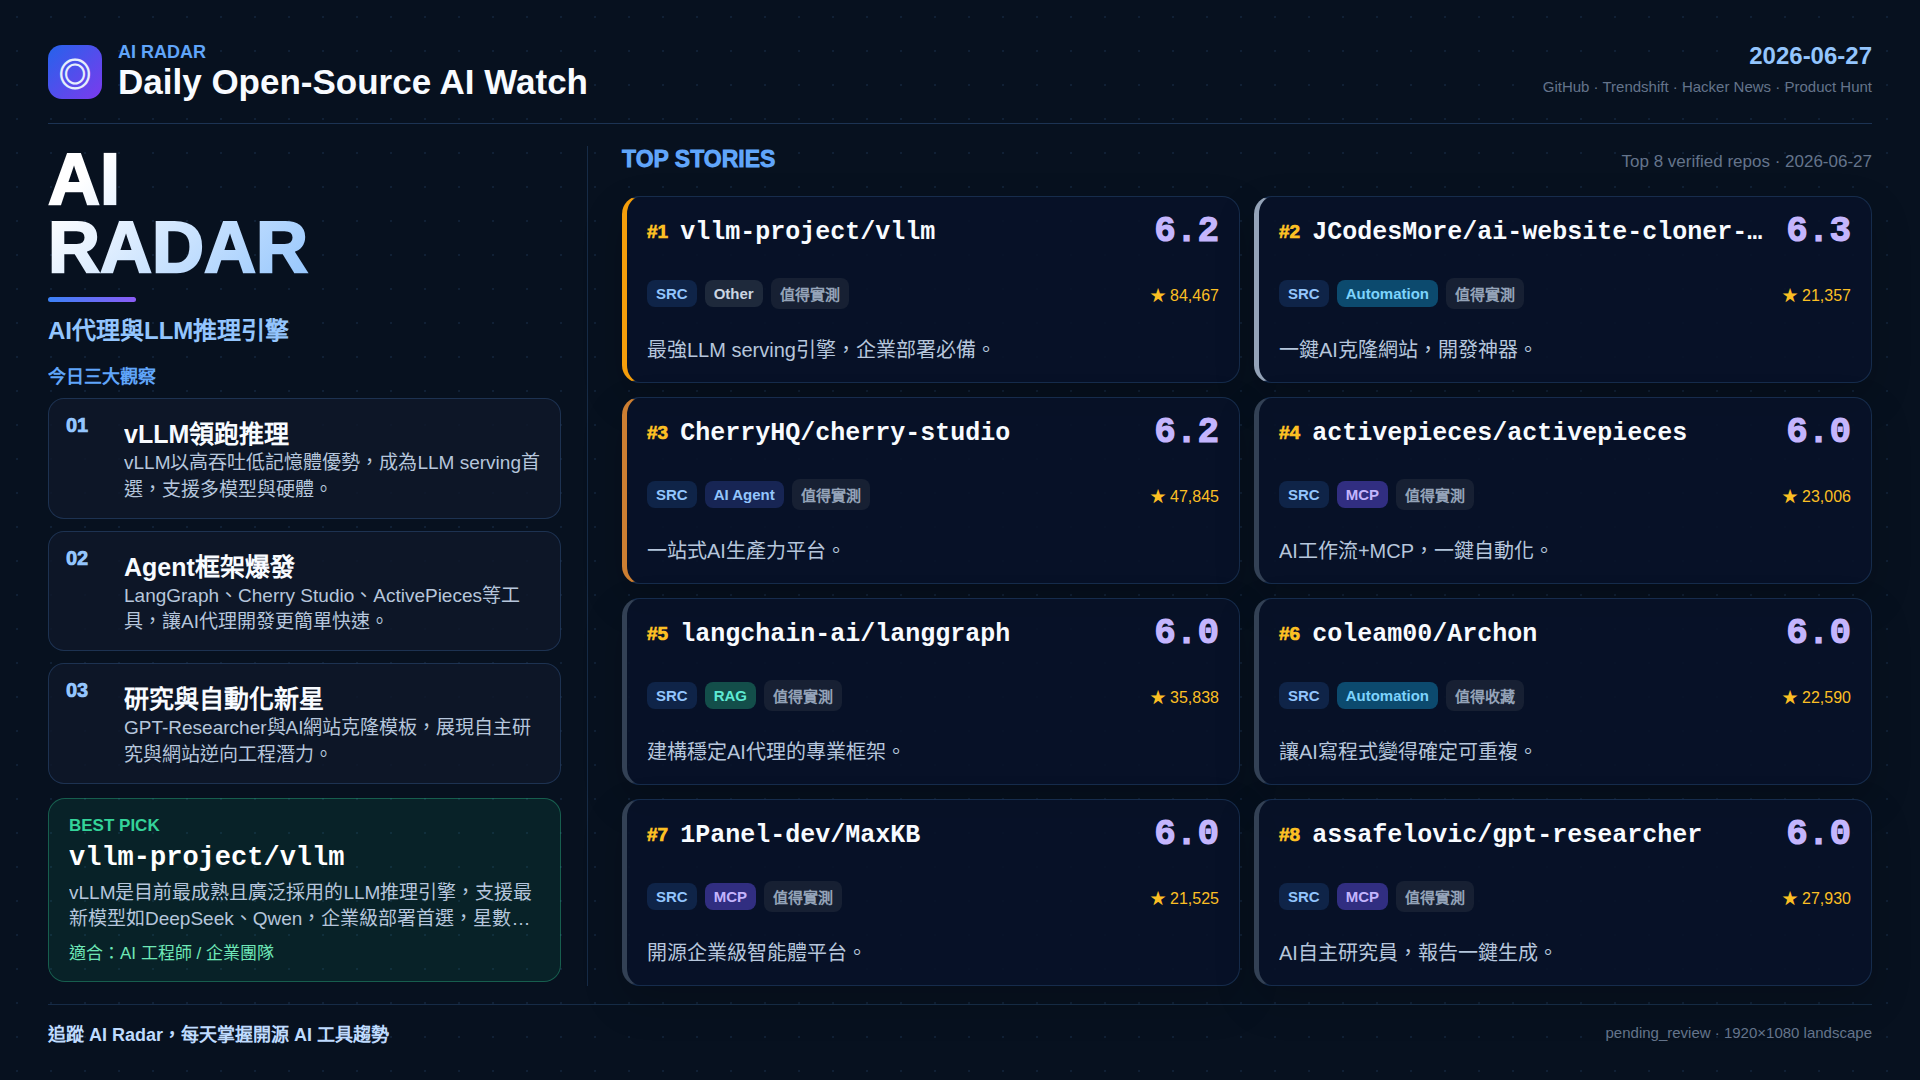Click the 84,467 star count
The width and height of the screenshot is (1920, 1080).
[x=1185, y=295]
